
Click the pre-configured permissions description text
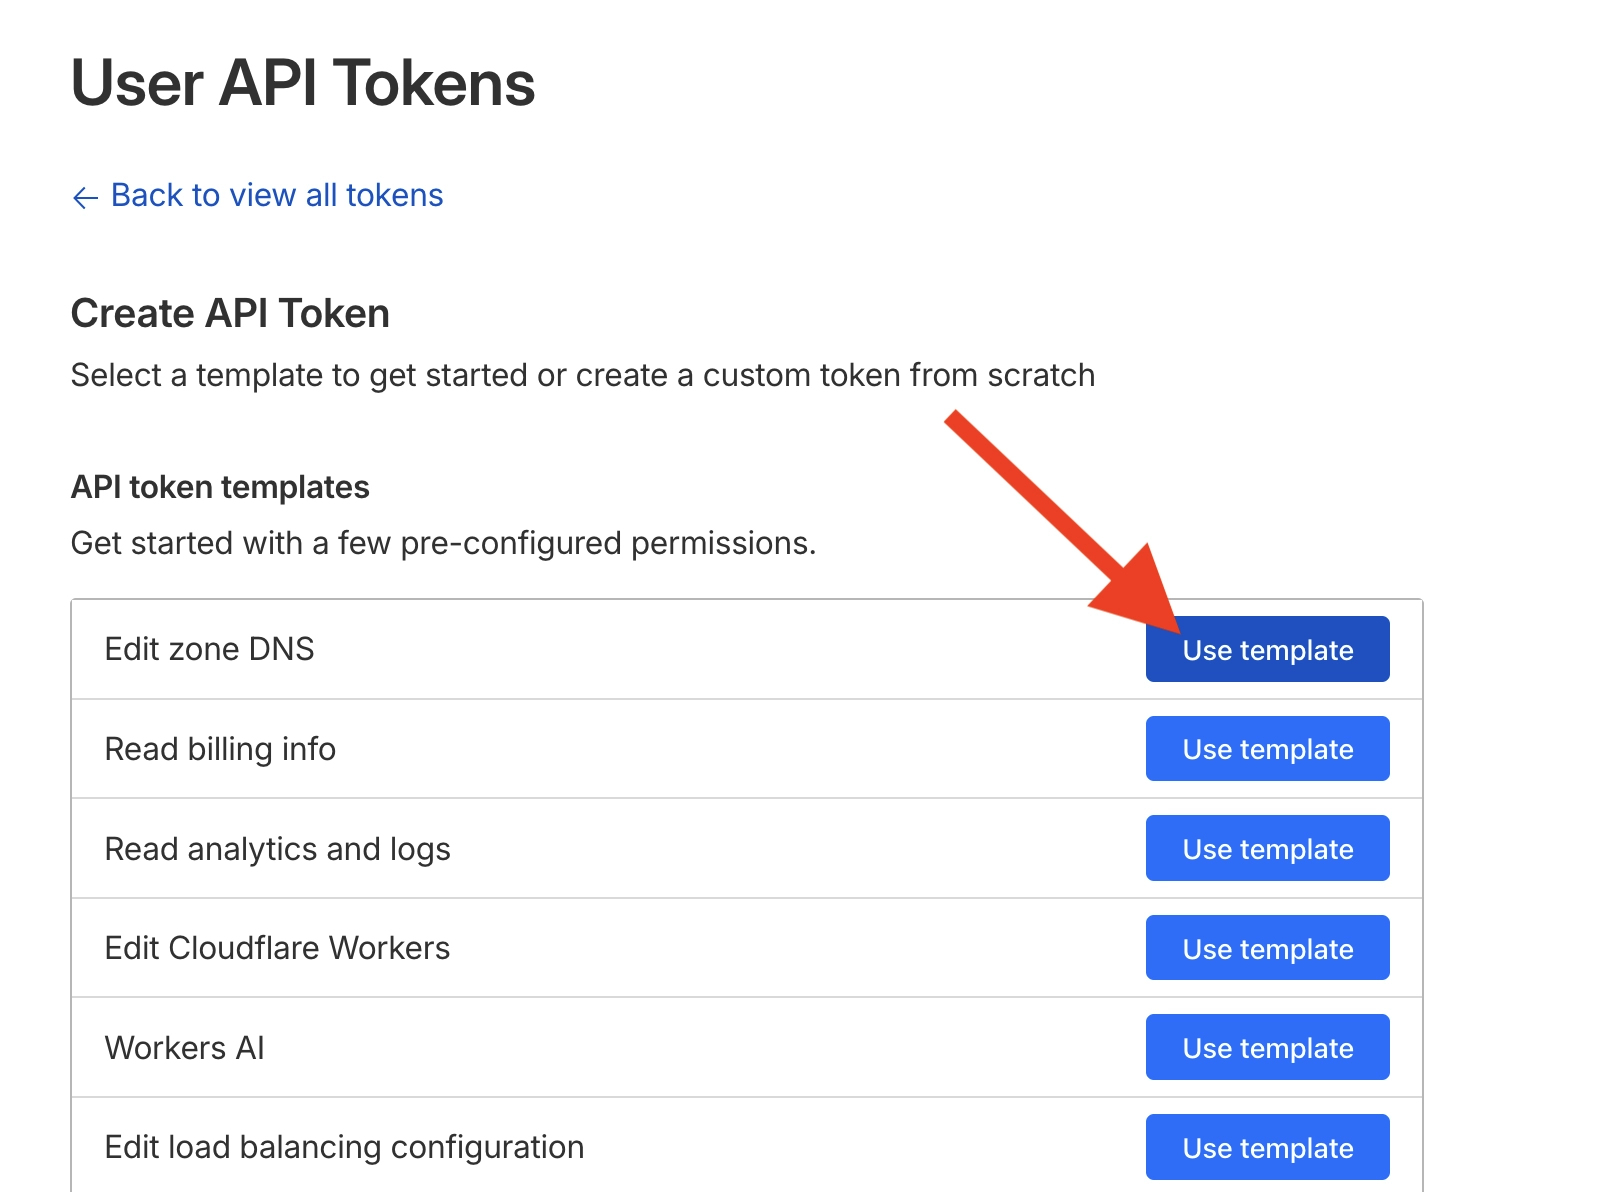[443, 543]
